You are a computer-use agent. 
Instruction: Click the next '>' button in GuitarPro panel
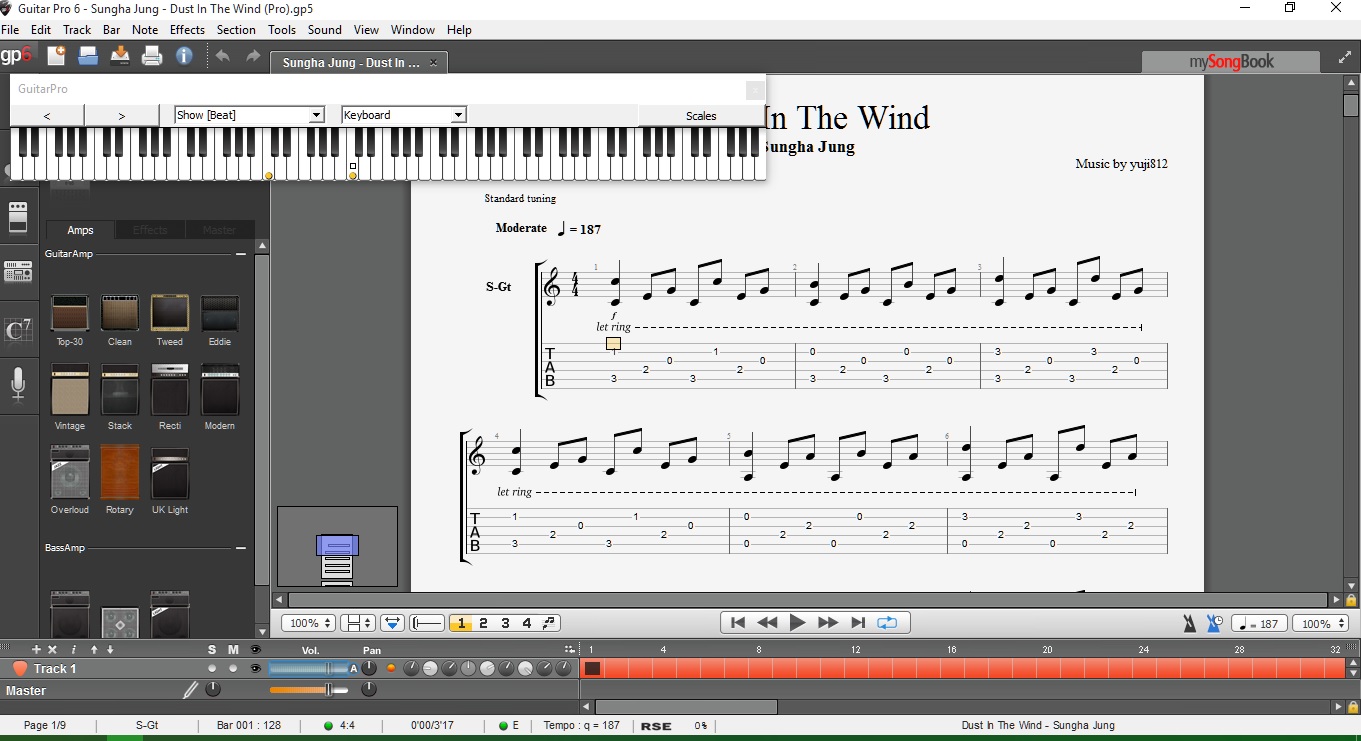pyautogui.click(x=122, y=116)
